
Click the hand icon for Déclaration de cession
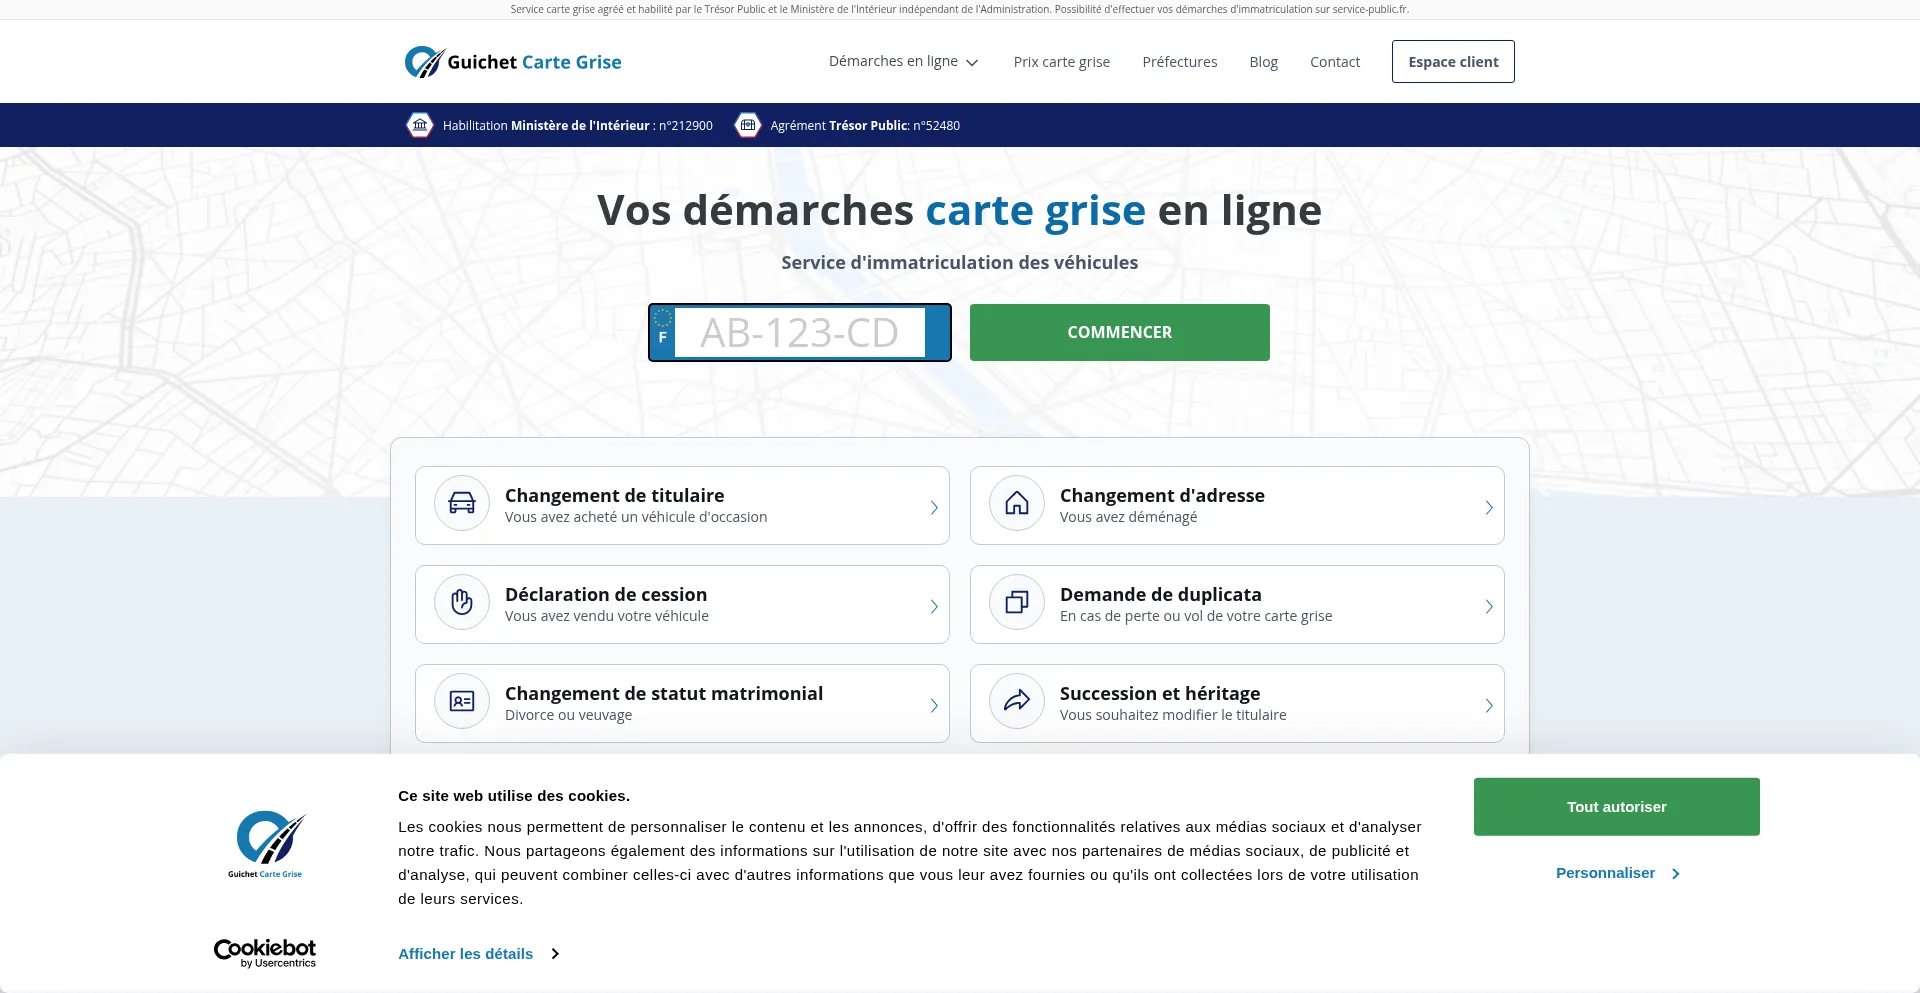pyautogui.click(x=461, y=602)
